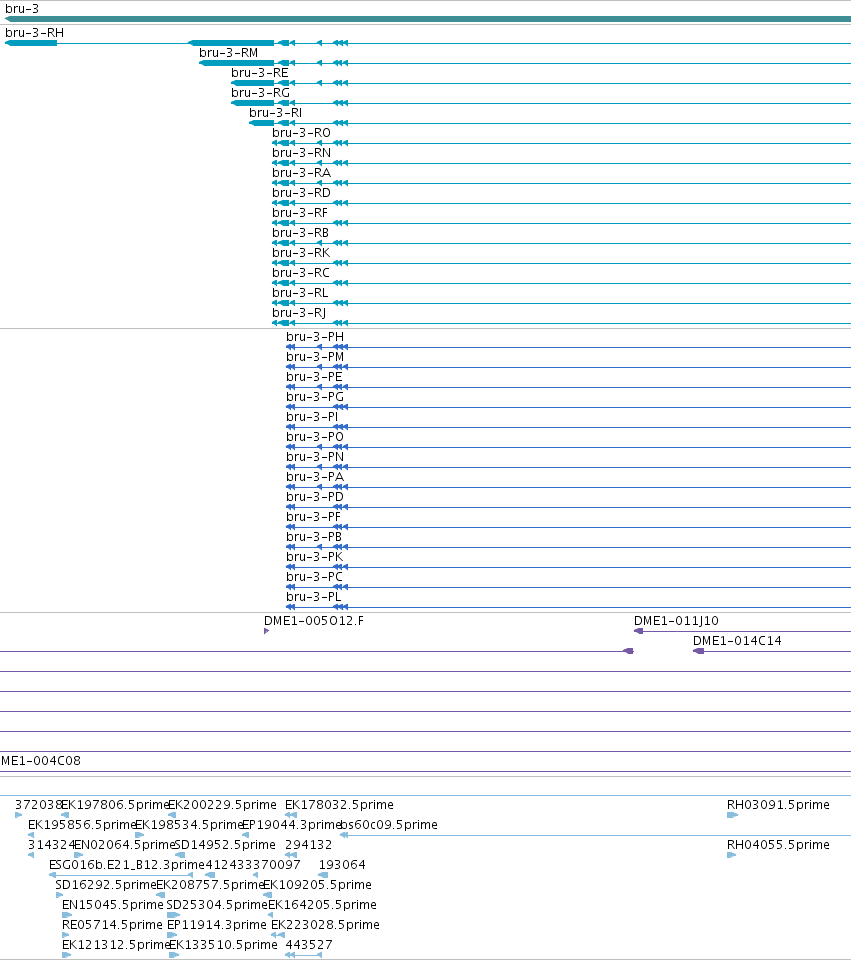
Task: Select the EP19044.3prime EST label
Action: [x=291, y=825]
